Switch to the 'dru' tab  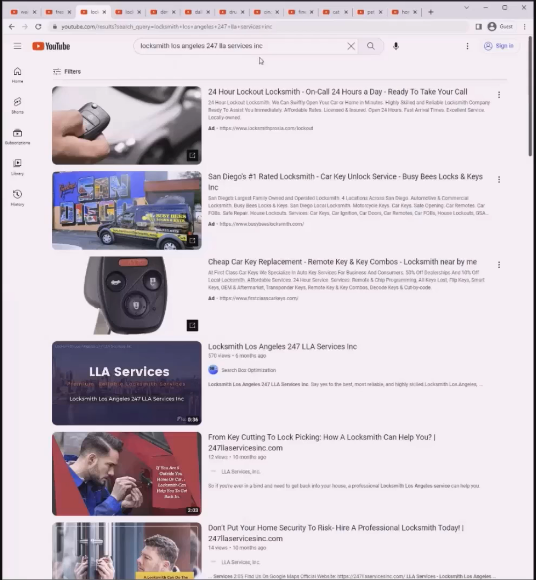(232, 12)
